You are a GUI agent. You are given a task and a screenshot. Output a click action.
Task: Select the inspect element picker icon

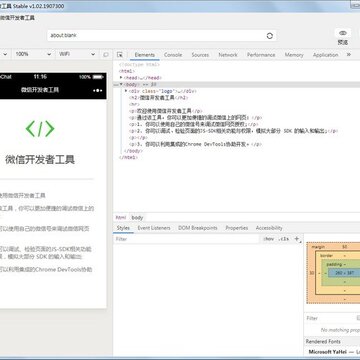pos(120,55)
